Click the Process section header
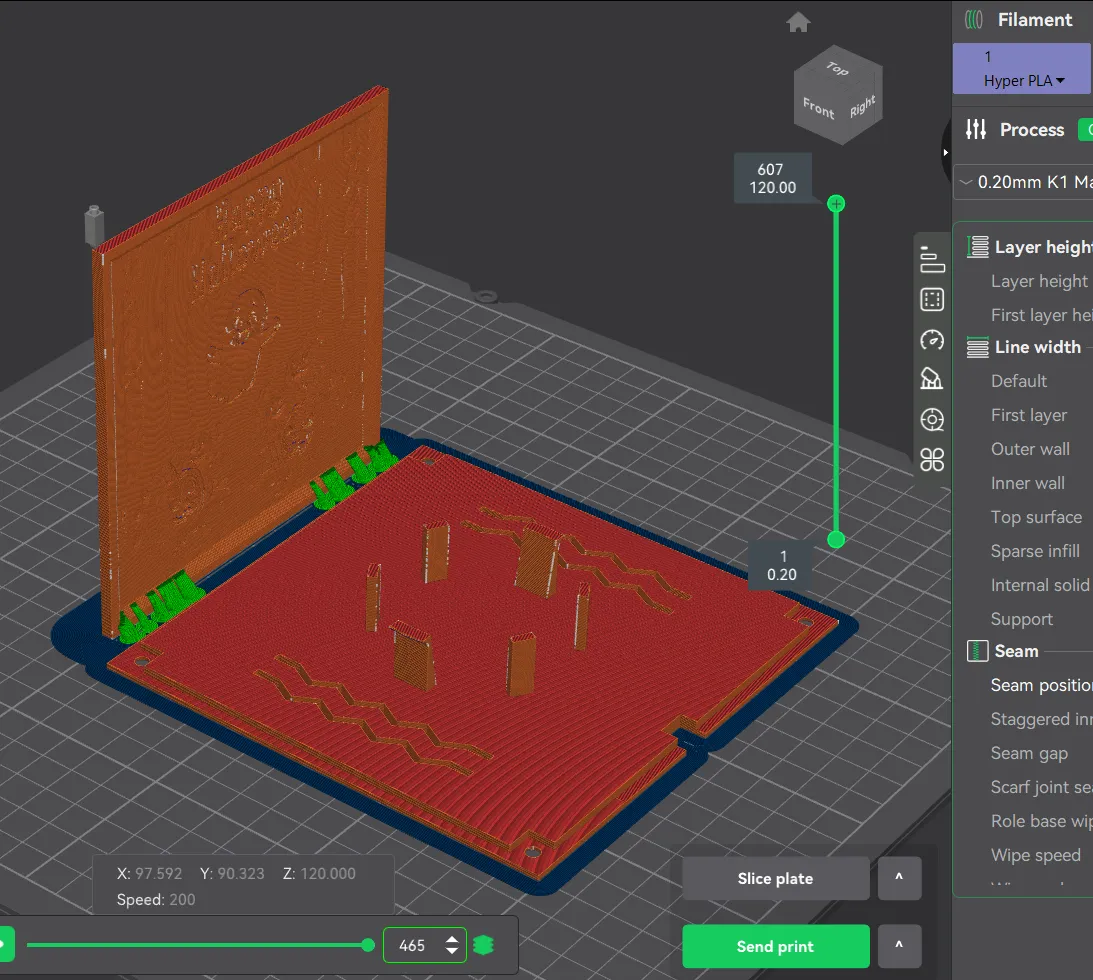The width and height of the screenshot is (1093, 980). click(1032, 130)
